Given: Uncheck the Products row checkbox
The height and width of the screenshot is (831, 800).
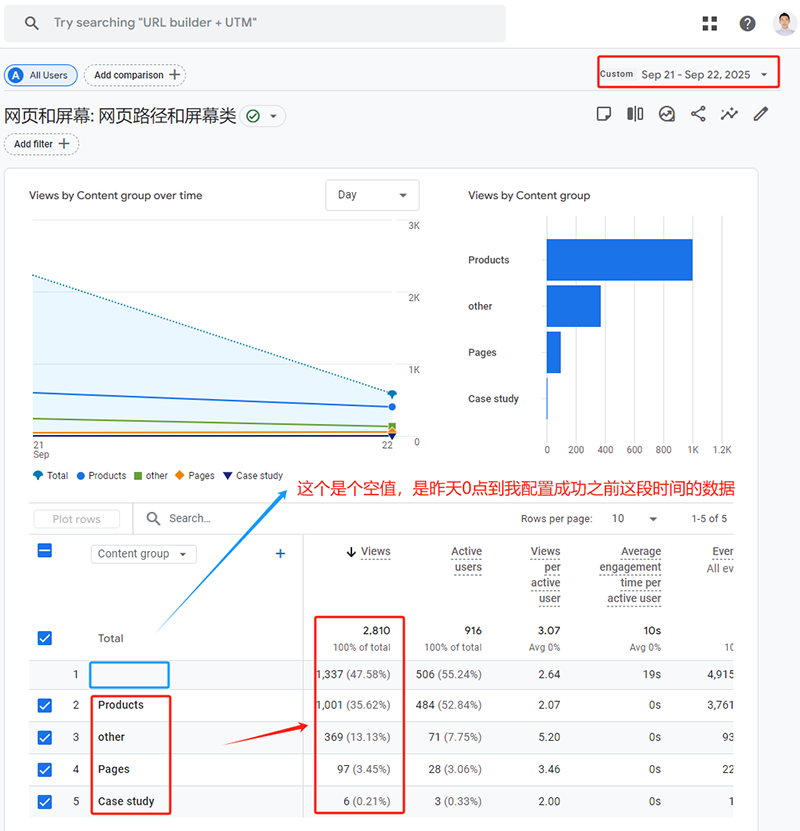Looking at the screenshot, I should pos(45,706).
